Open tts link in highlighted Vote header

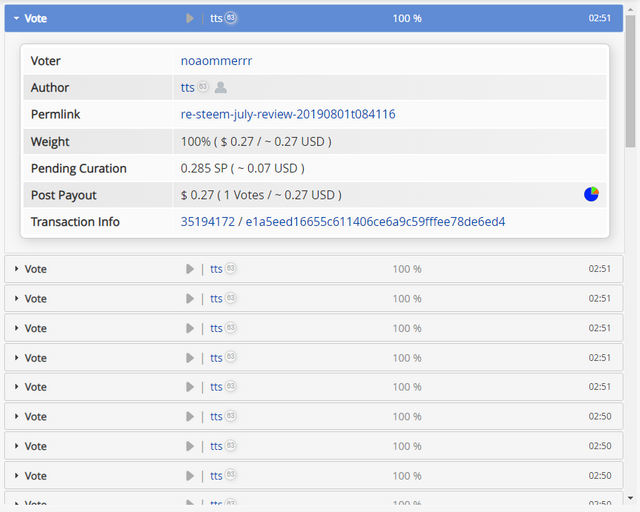[x=216, y=18]
